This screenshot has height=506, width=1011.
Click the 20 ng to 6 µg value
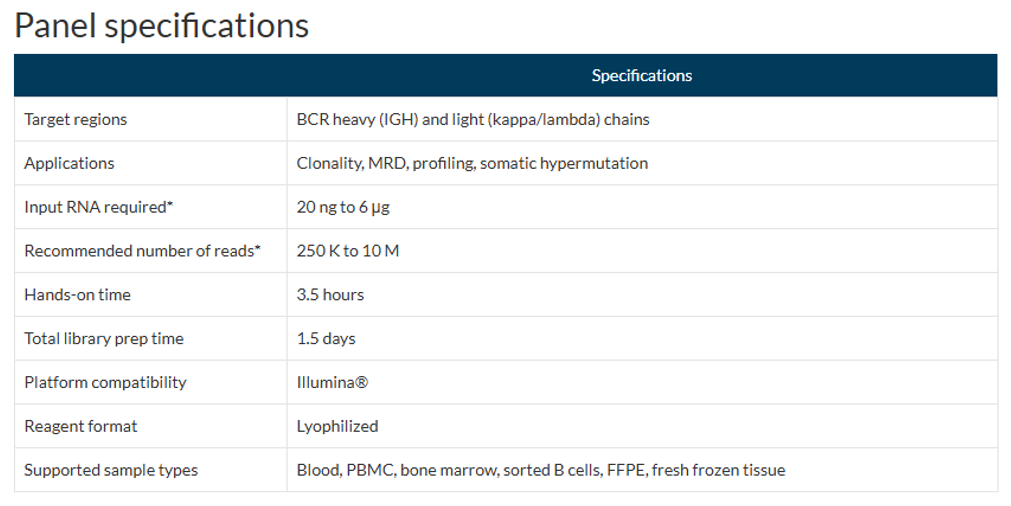(x=343, y=207)
